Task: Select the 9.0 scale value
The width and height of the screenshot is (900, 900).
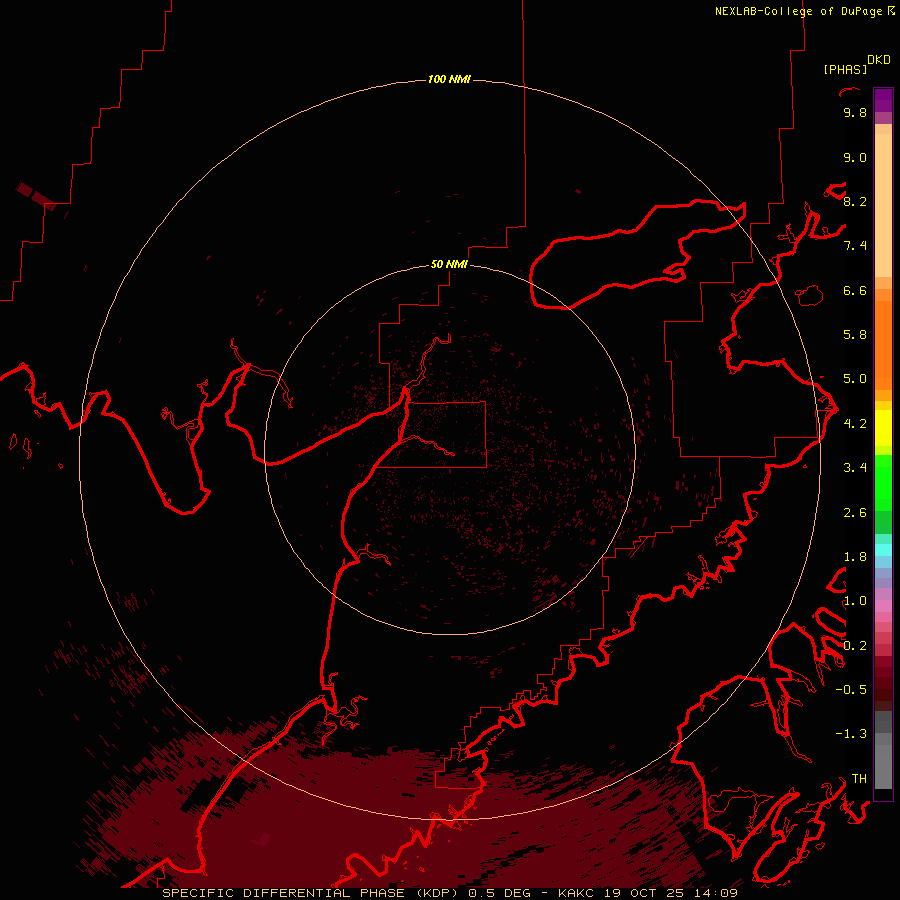Action: (x=855, y=157)
